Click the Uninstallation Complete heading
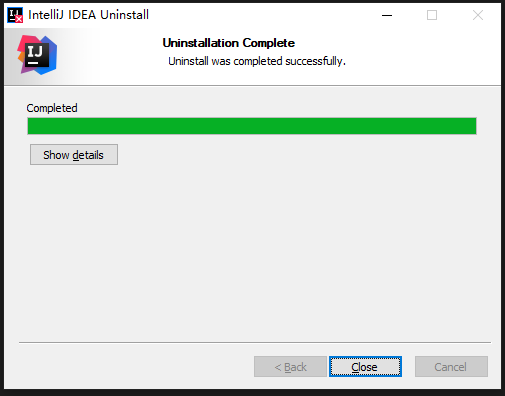 click(x=229, y=43)
